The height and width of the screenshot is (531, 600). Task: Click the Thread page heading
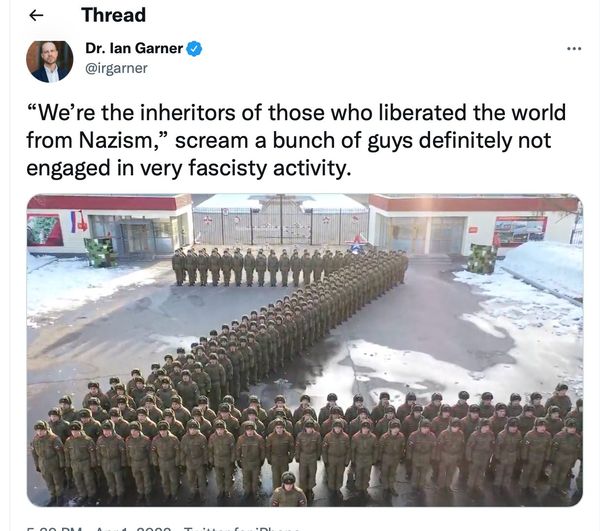114,15
